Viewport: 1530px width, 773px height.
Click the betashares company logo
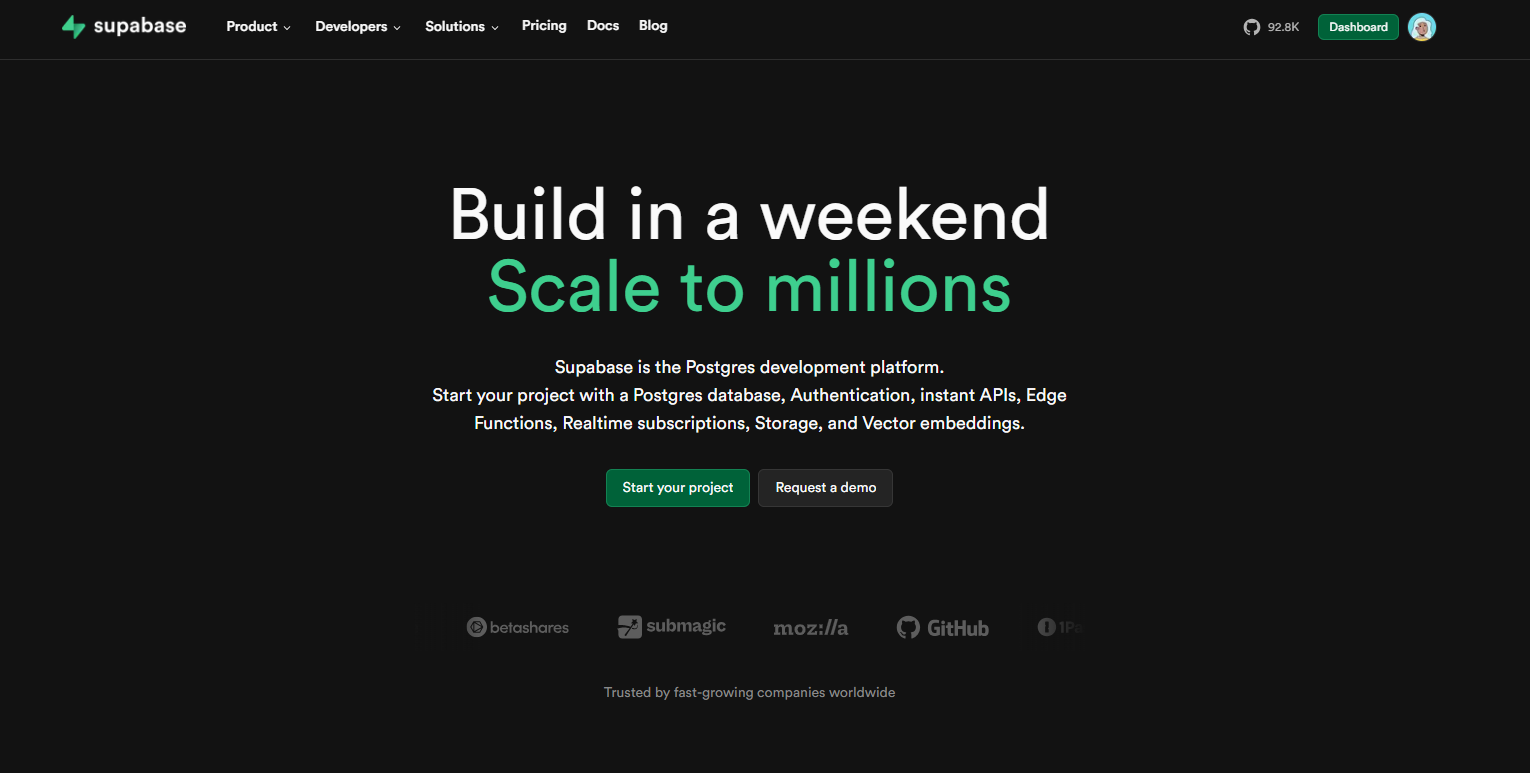pos(518,628)
